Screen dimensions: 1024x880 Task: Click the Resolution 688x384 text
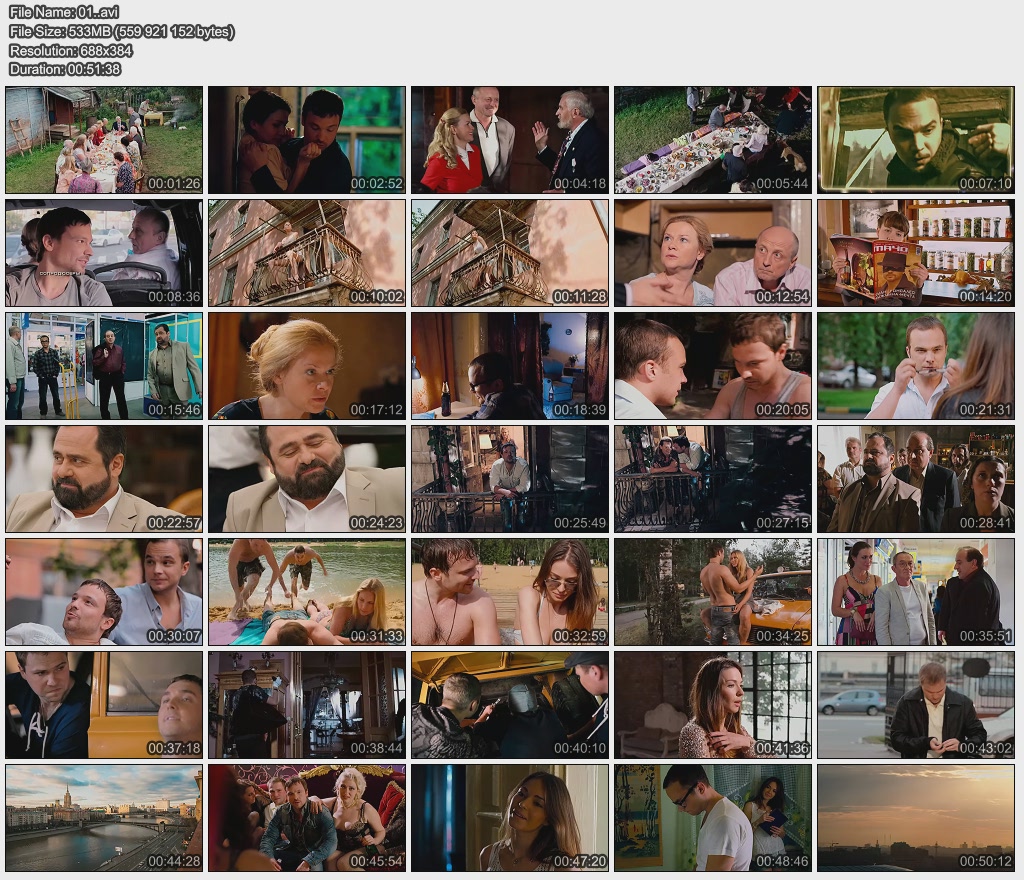(71, 50)
